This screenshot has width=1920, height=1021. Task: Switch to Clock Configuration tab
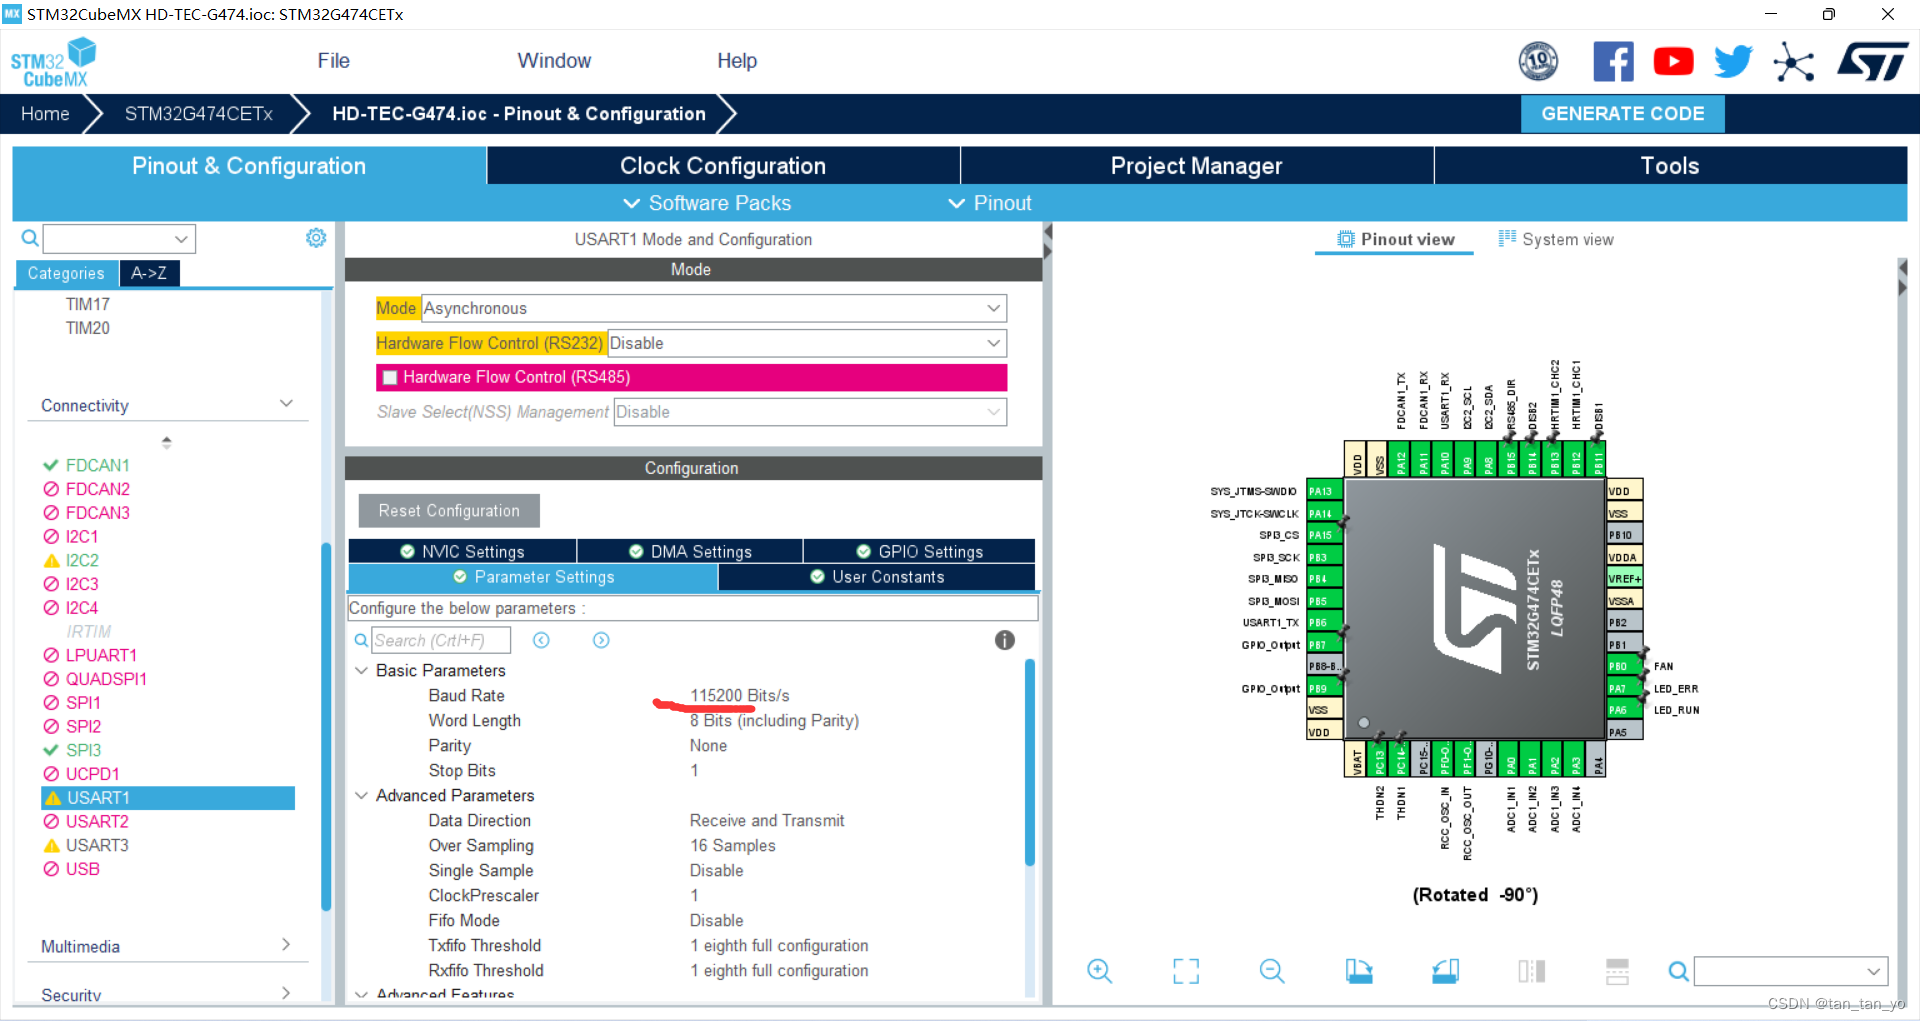point(723,166)
